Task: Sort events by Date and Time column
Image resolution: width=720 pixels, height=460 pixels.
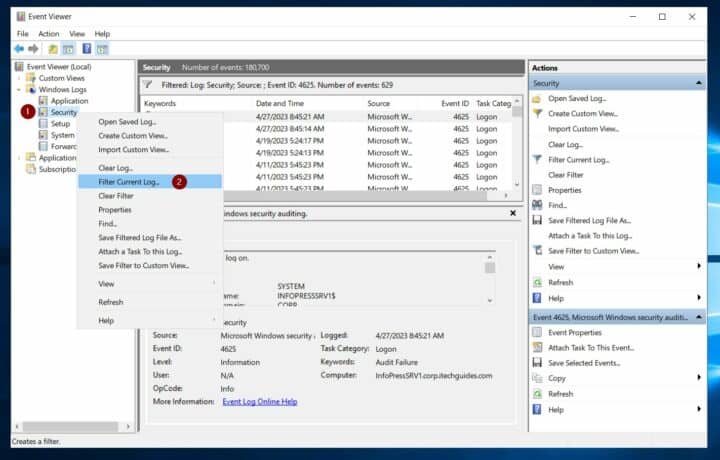Action: click(280, 103)
